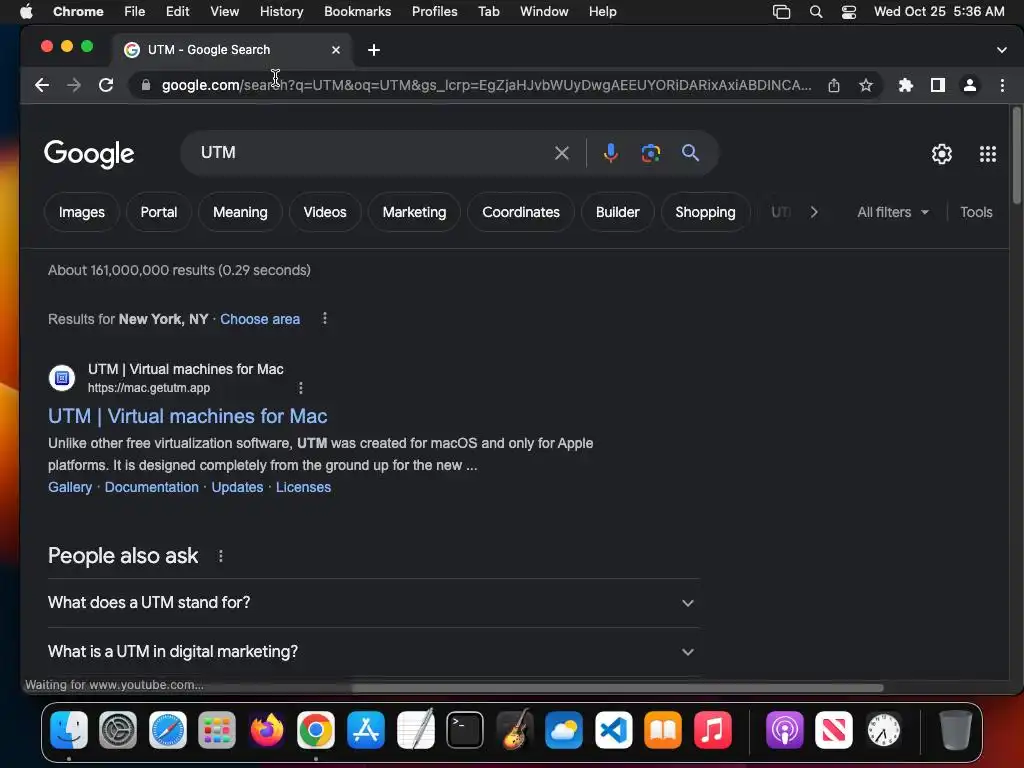The height and width of the screenshot is (768, 1024).
Task: Click the horizontal scrollbar at bottom
Action: 617,688
